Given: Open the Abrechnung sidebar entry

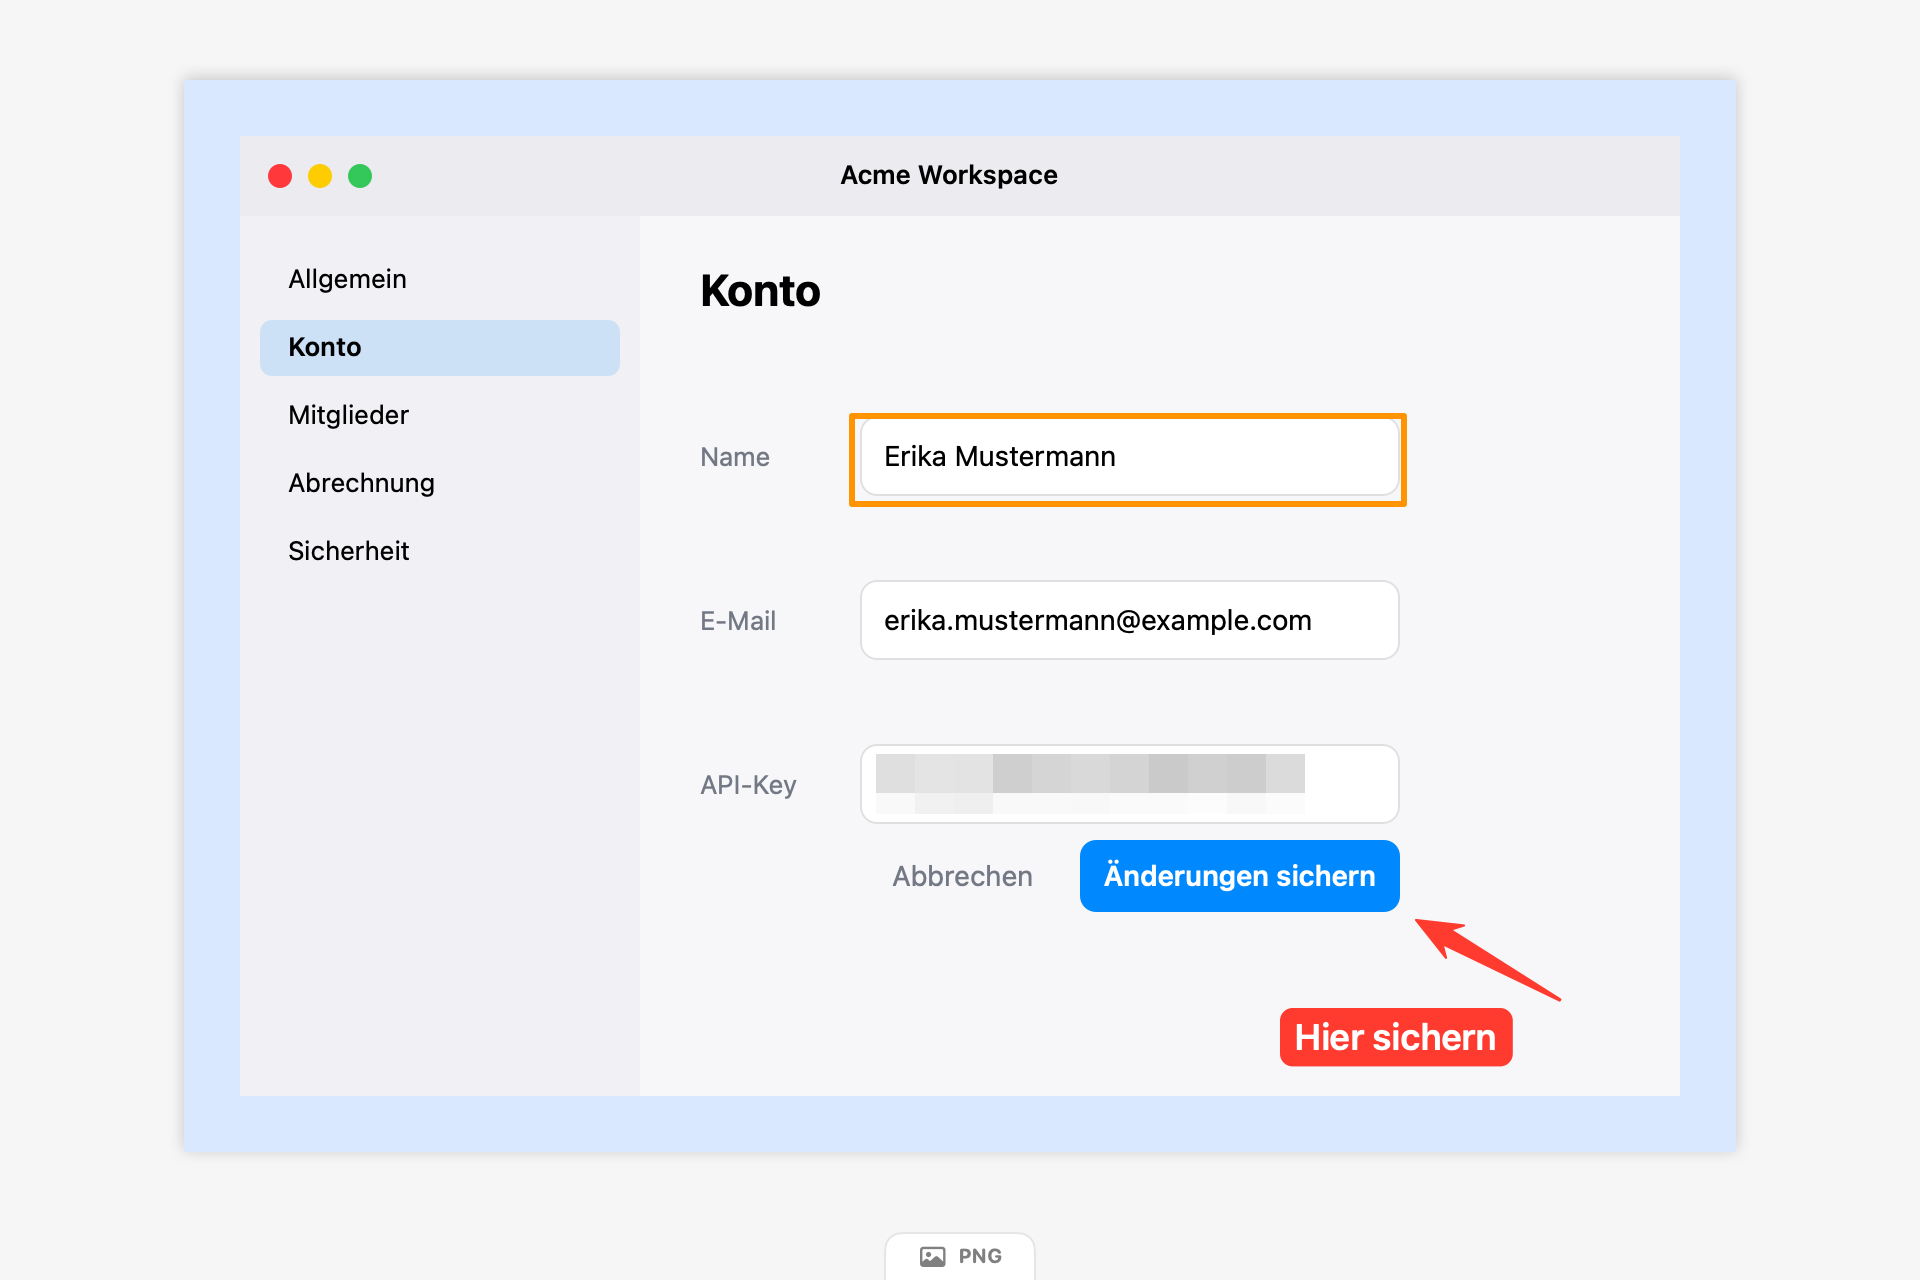Looking at the screenshot, I should pos(439,483).
